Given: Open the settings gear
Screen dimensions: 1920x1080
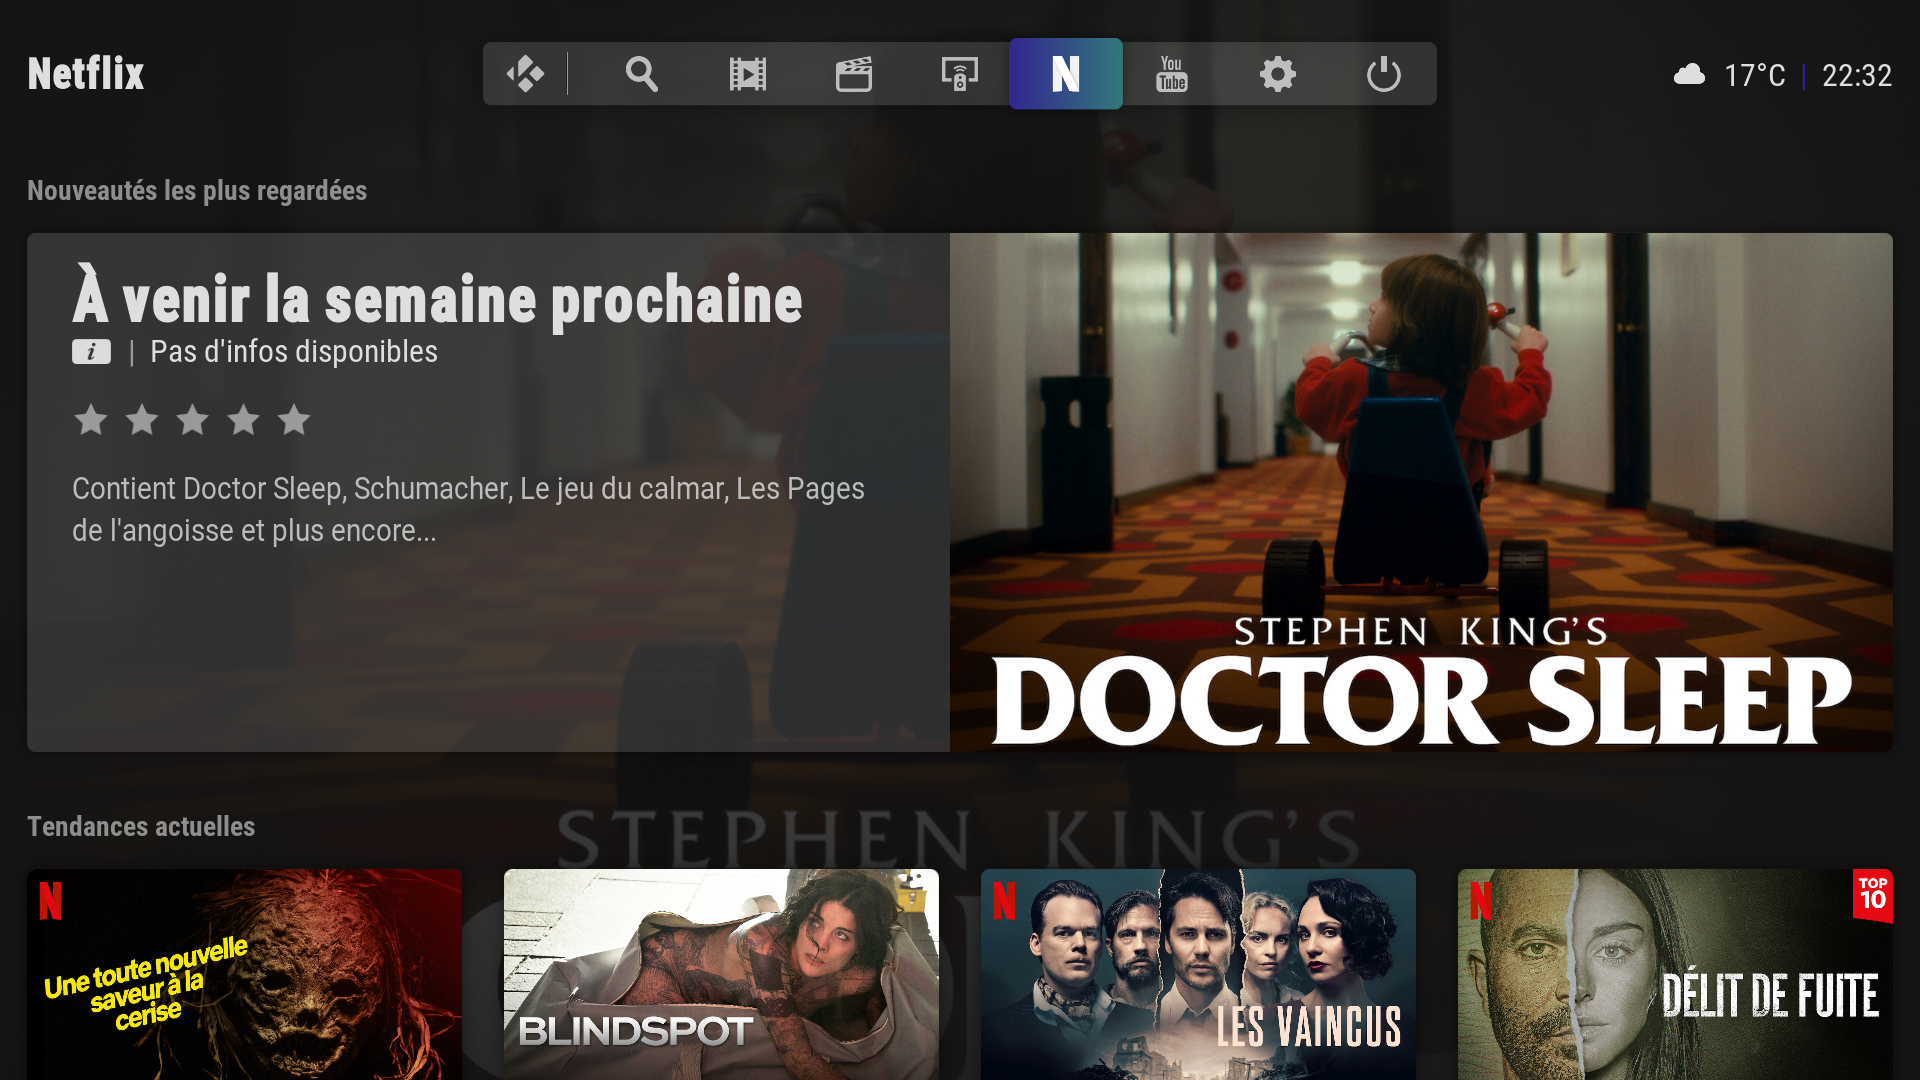Looking at the screenshot, I should (x=1277, y=73).
